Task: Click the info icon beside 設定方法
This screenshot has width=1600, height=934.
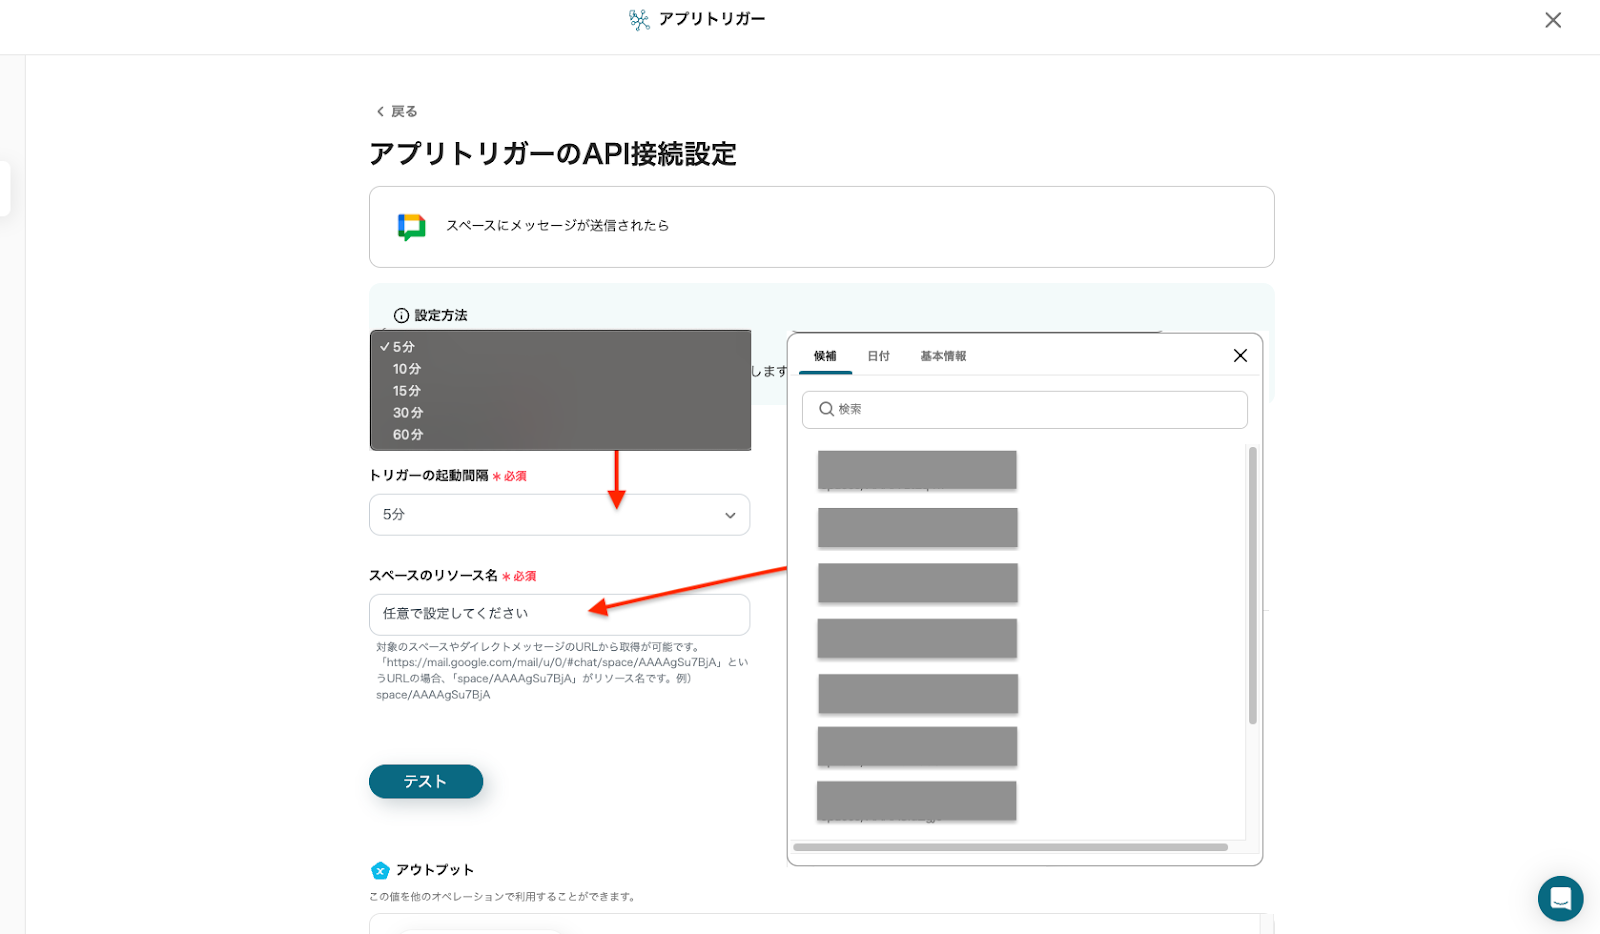Action: click(401, 316)
